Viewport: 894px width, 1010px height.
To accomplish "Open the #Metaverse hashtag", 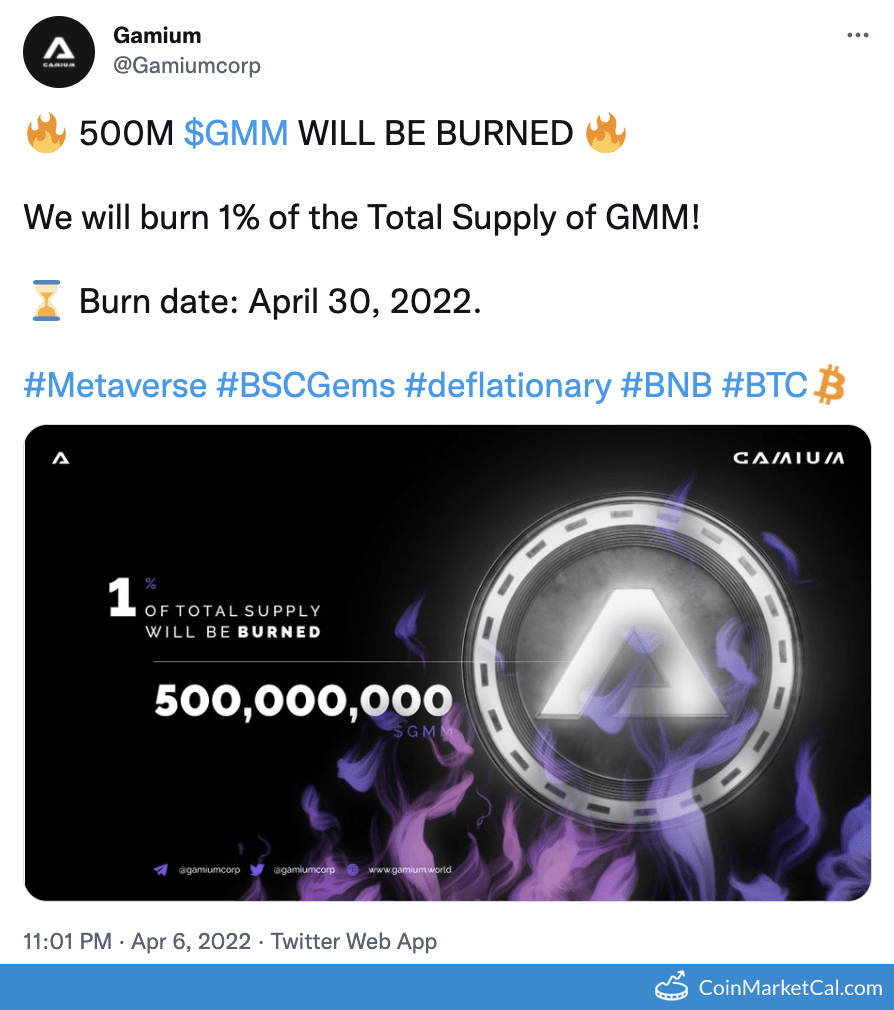I will click(115, 385).
